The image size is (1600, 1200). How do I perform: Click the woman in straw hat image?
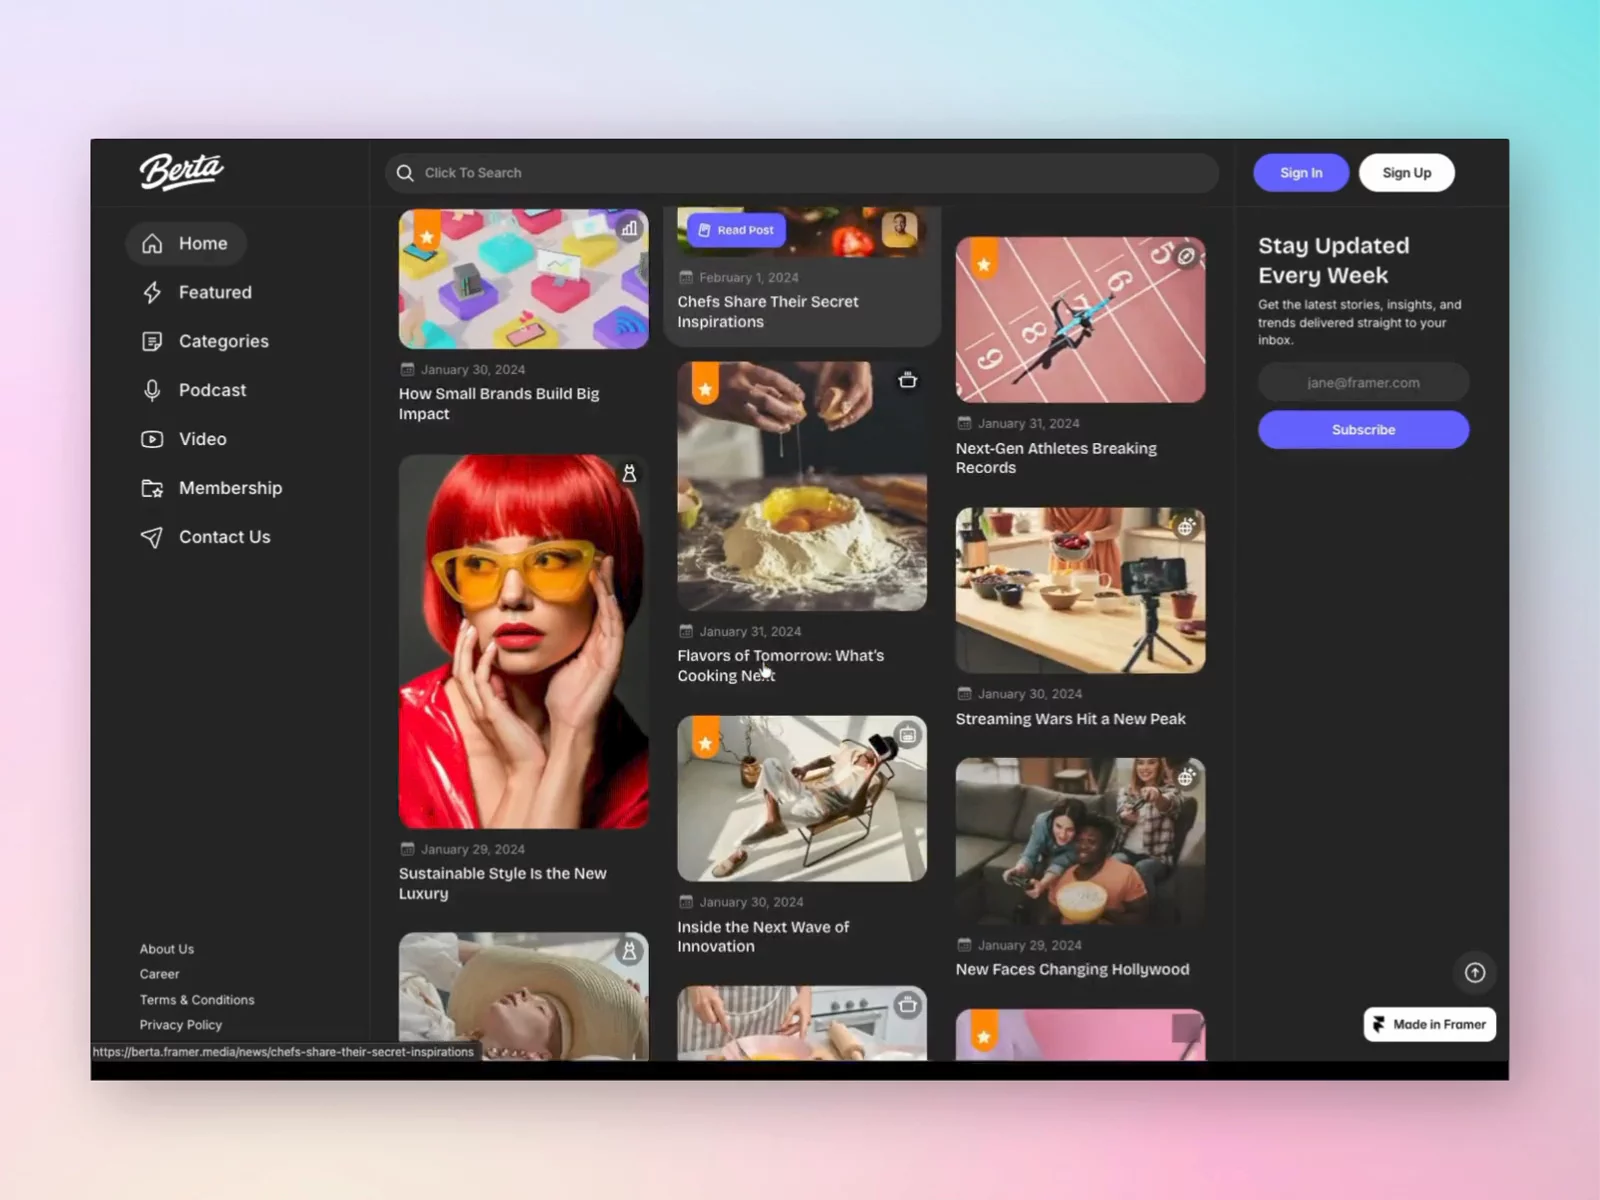[524, 996]
